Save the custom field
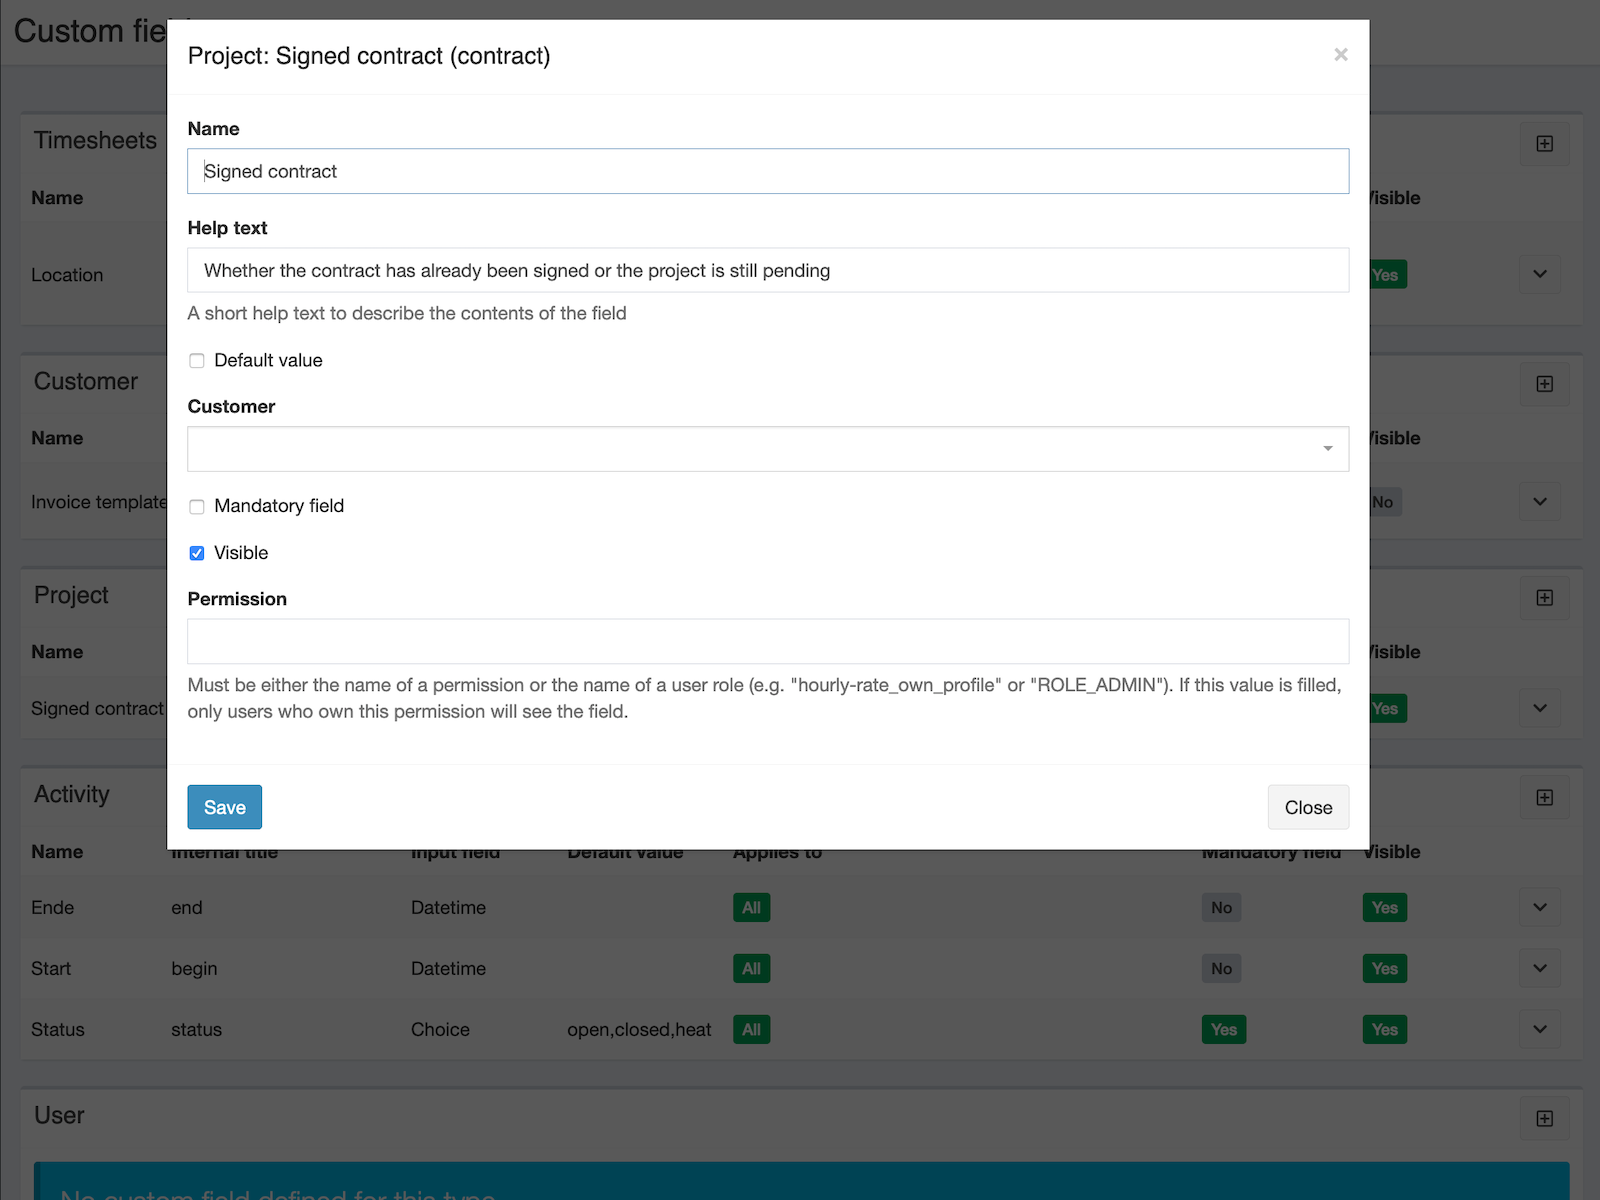 click(x=225, y=807)
